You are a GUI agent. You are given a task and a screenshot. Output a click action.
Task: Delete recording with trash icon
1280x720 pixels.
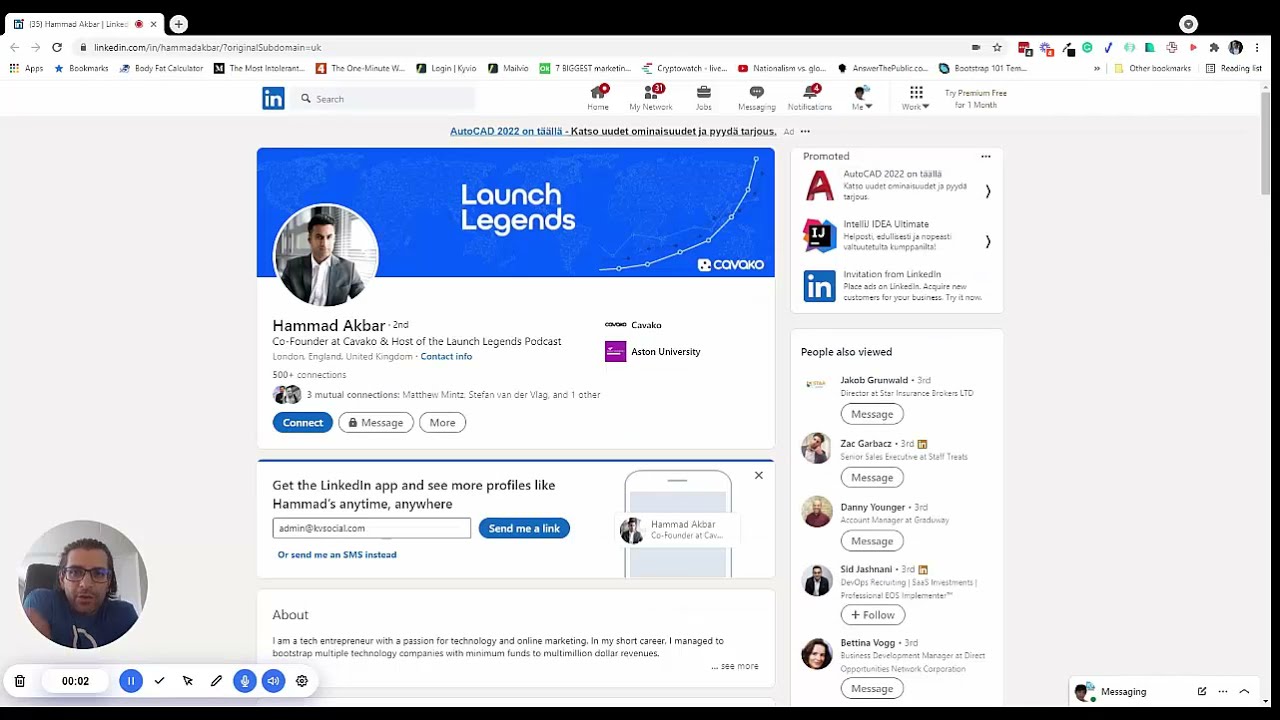coord(19,681)
